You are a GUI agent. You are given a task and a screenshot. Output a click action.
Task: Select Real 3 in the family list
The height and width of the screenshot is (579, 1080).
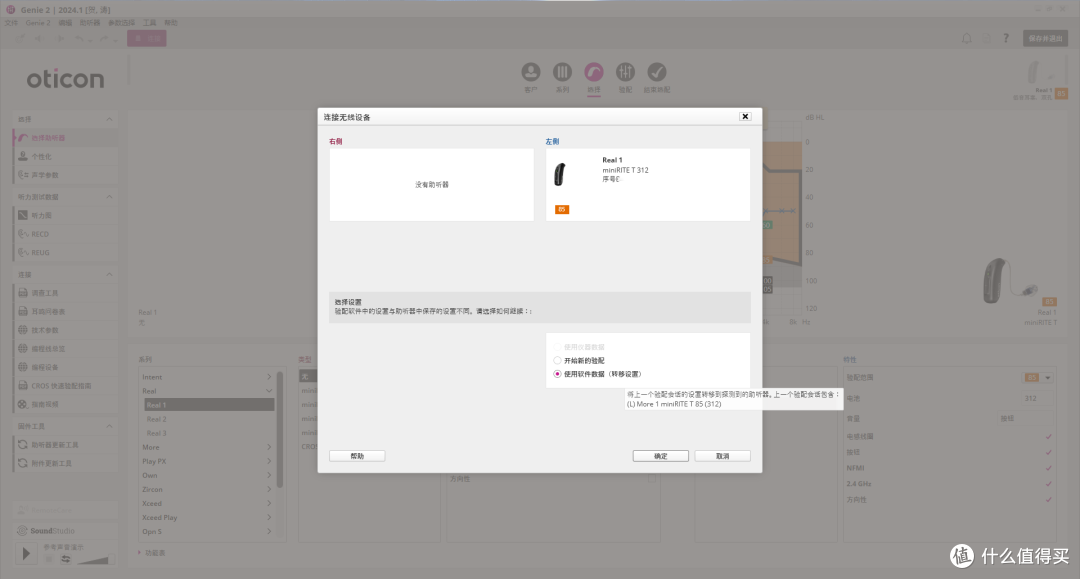(209, 433)
